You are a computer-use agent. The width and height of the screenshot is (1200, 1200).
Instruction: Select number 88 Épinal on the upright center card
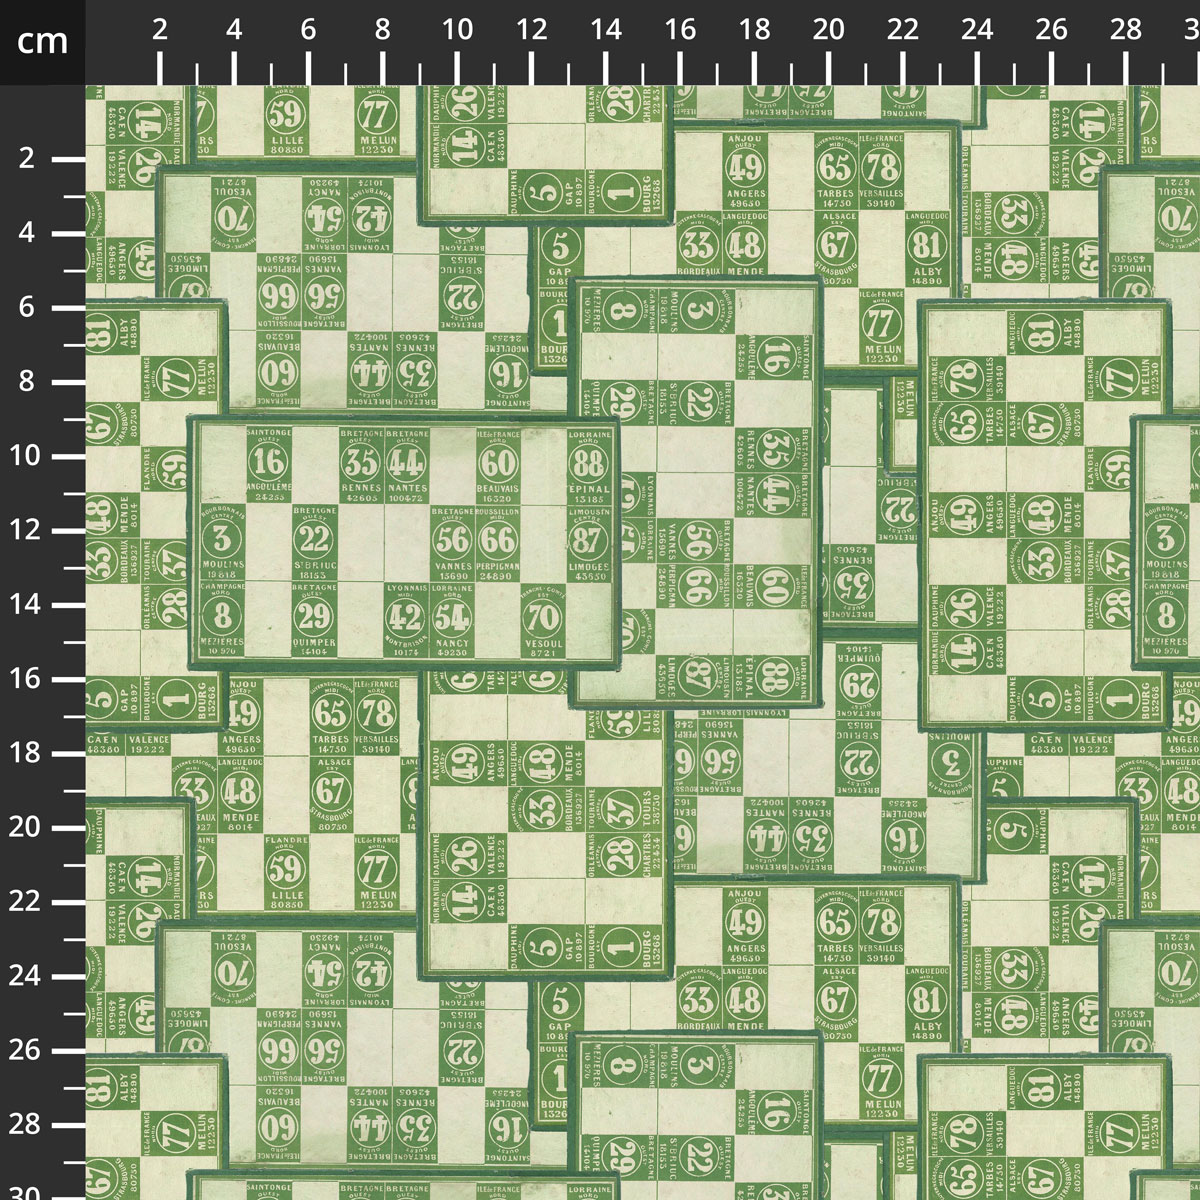pos(589,464)
